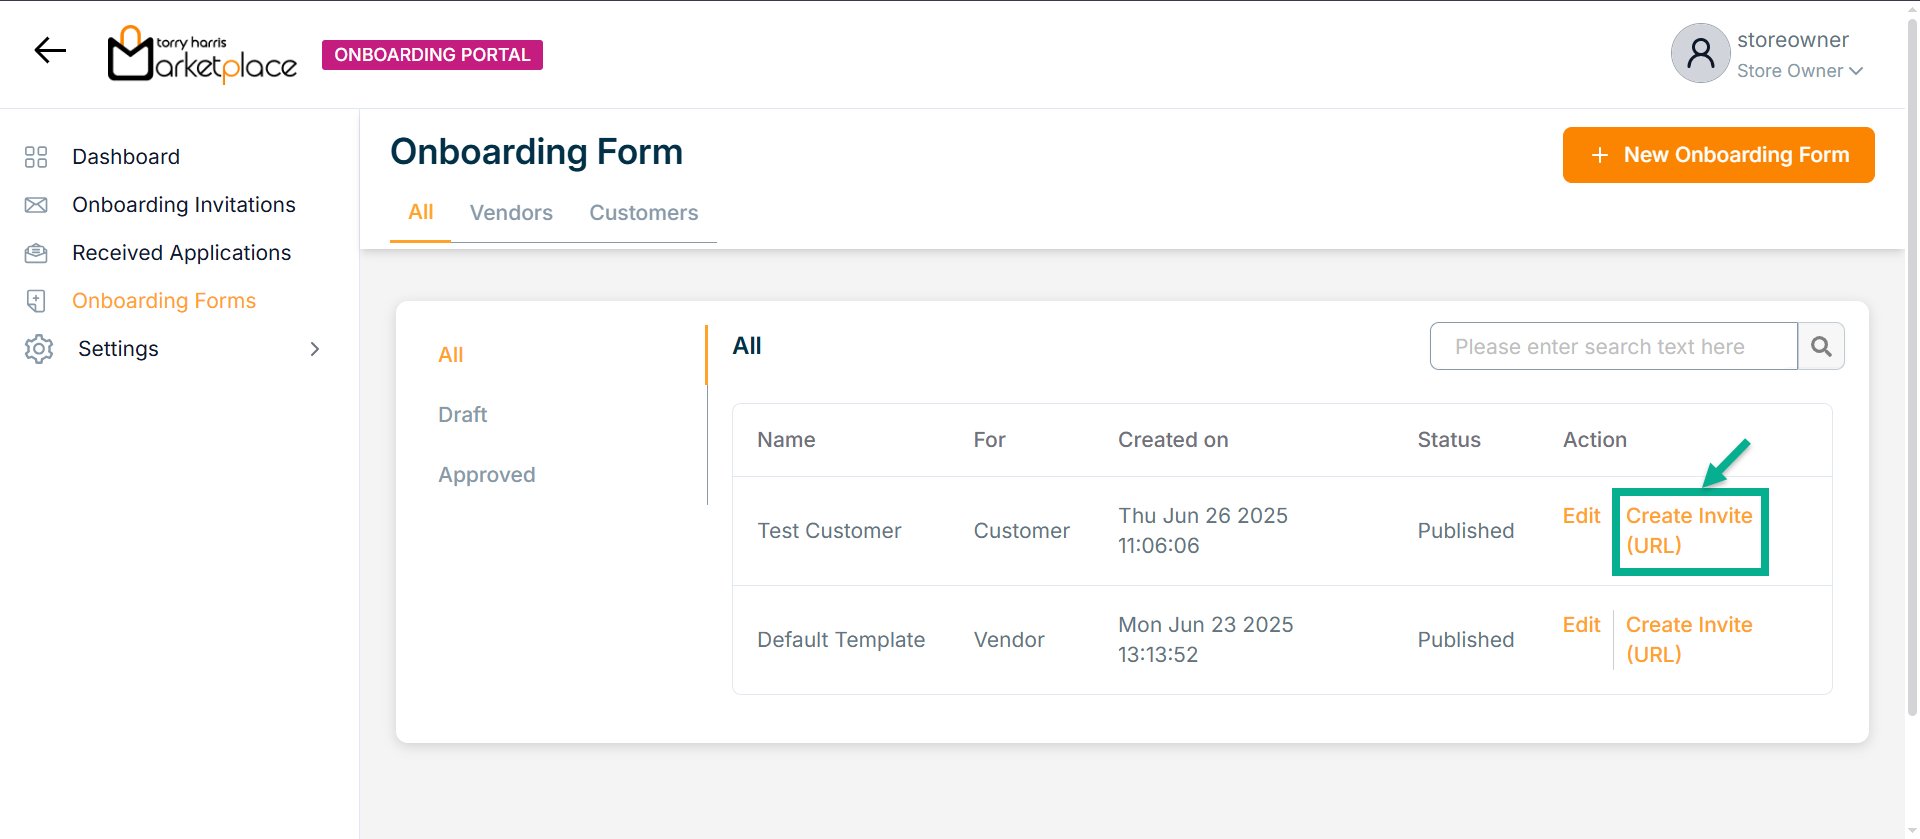Image resolution: width=1920 pixels, height=839 pixels.
Task: Click the back arrow icon
Action: pyautogui.click(x=50, y=50)
